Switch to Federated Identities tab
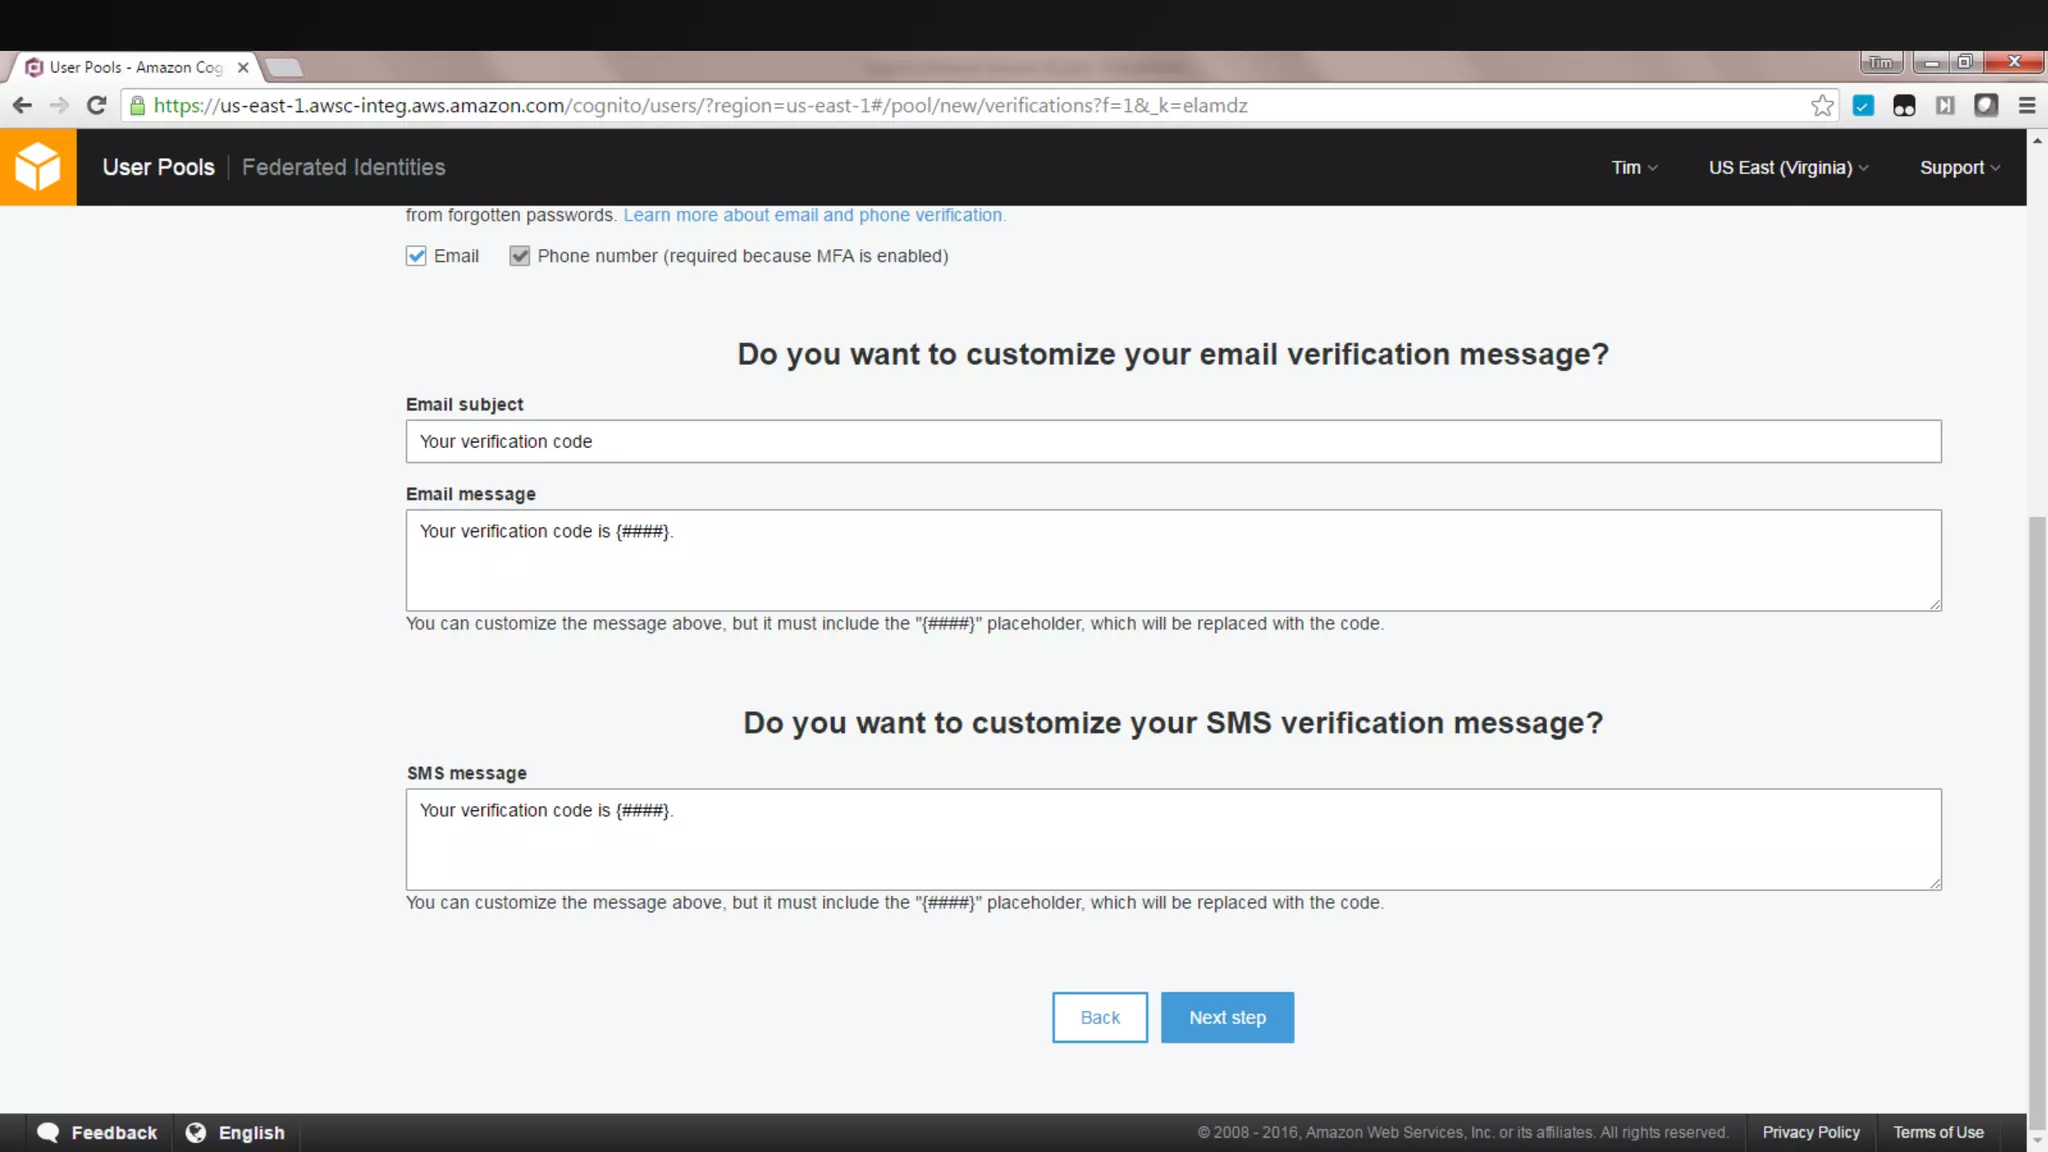 click(x=343, y=167)
